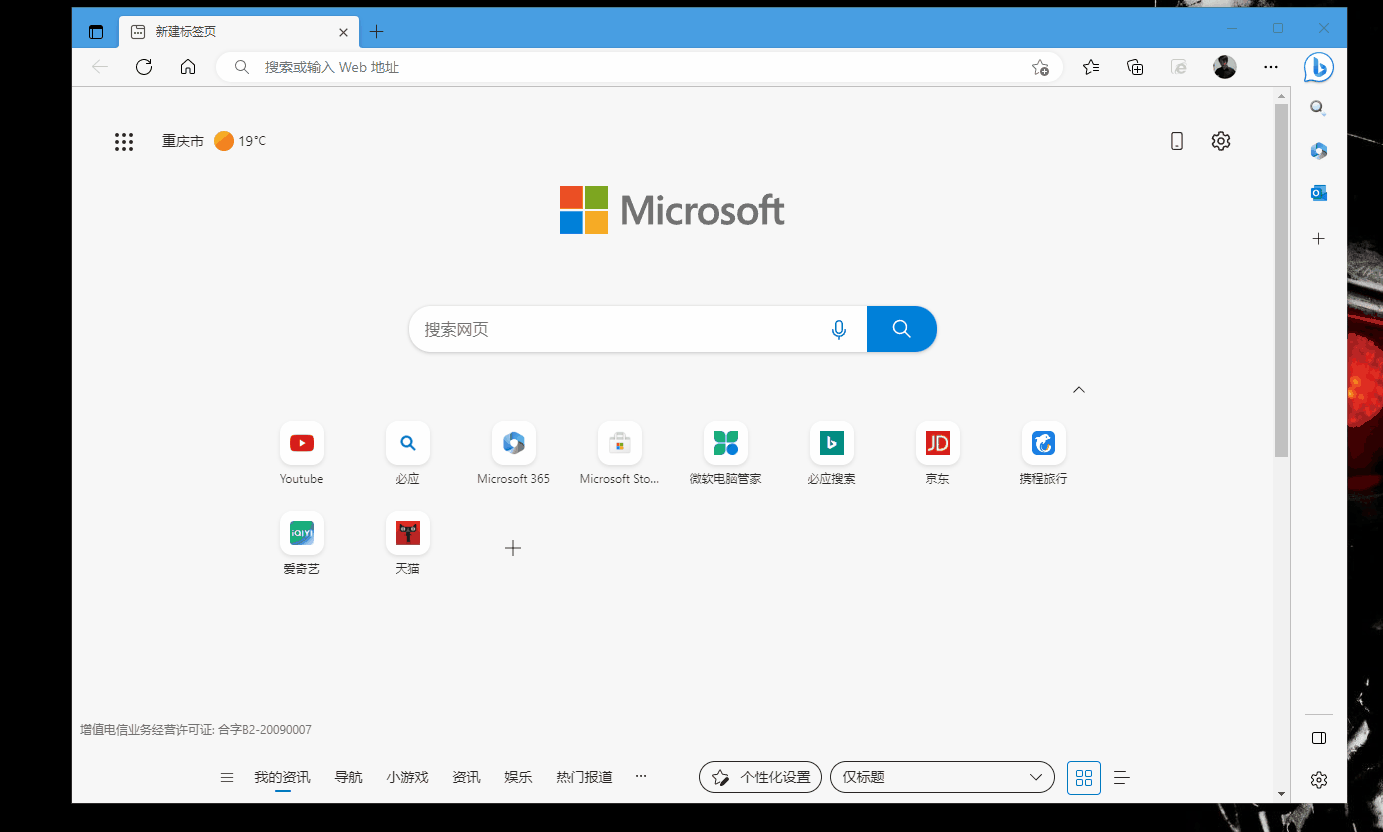Viewport: 1383px width, 832px height.
Task: Add a sidebar app with plus
Action: coord(1319,239)
